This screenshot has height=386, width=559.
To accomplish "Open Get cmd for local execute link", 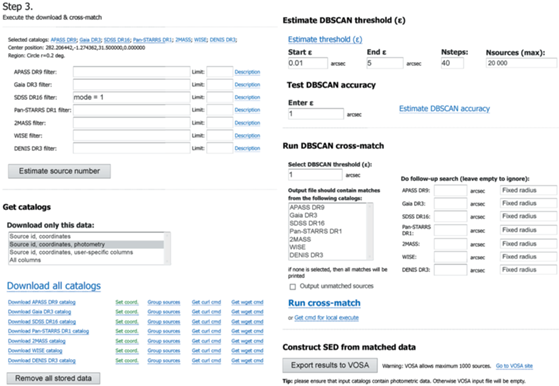I will [327, 318].
